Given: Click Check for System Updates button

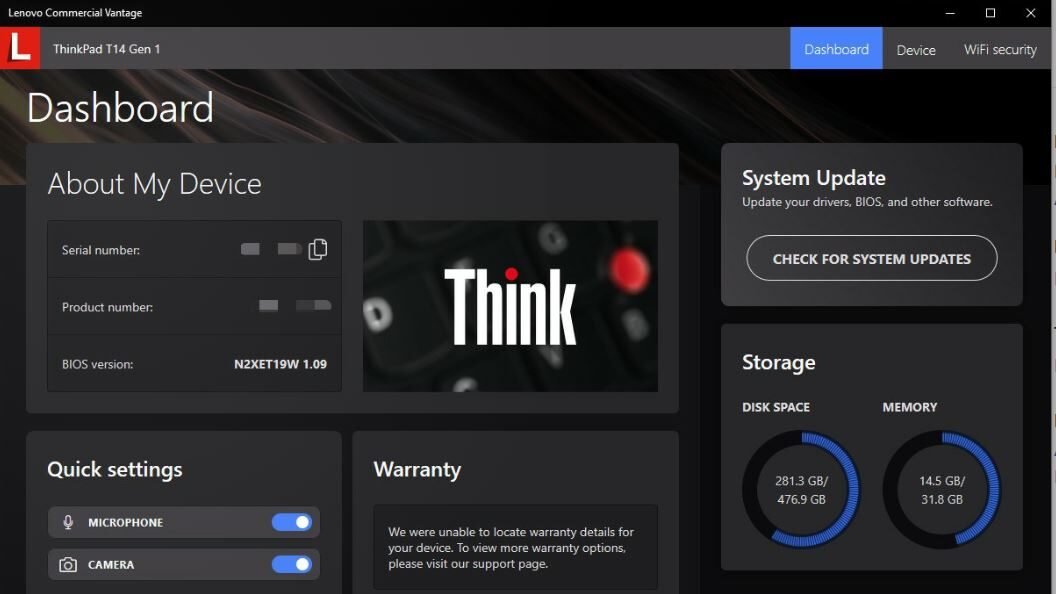Looking at the screenshot, I should 871,258.
